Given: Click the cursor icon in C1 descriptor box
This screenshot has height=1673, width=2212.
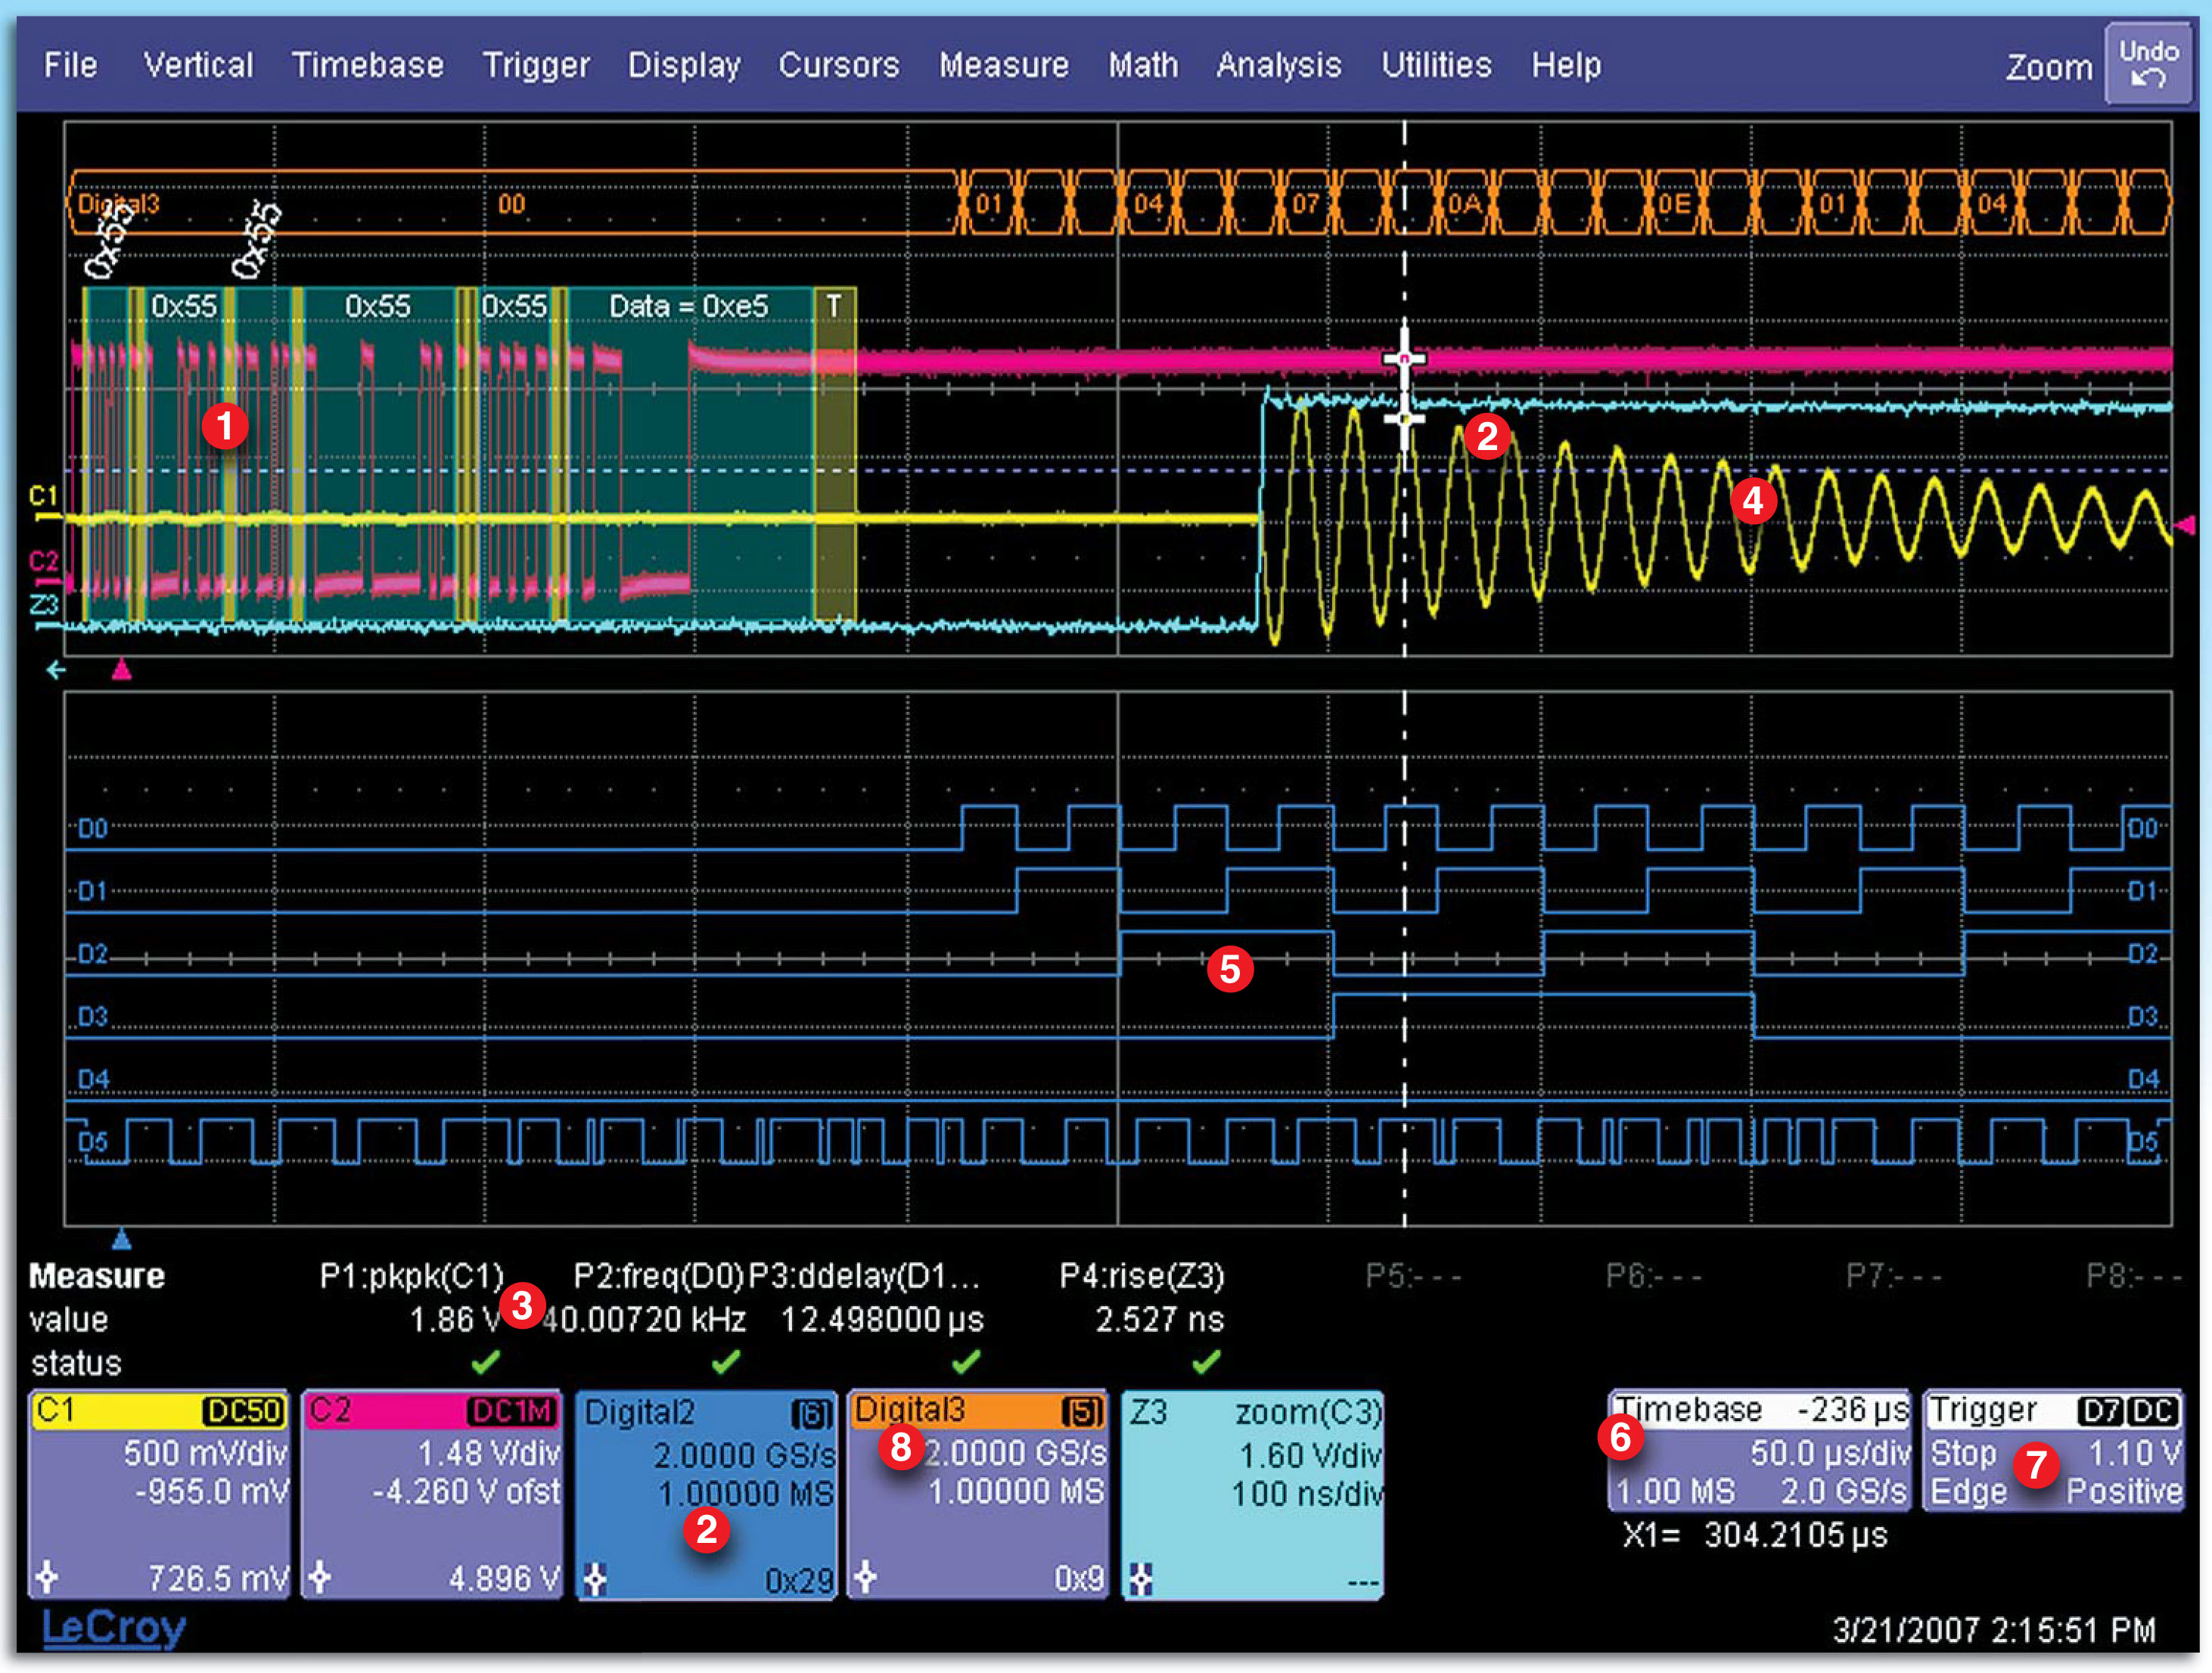Looking at the screenshot, I should [x=47, y=1578].
